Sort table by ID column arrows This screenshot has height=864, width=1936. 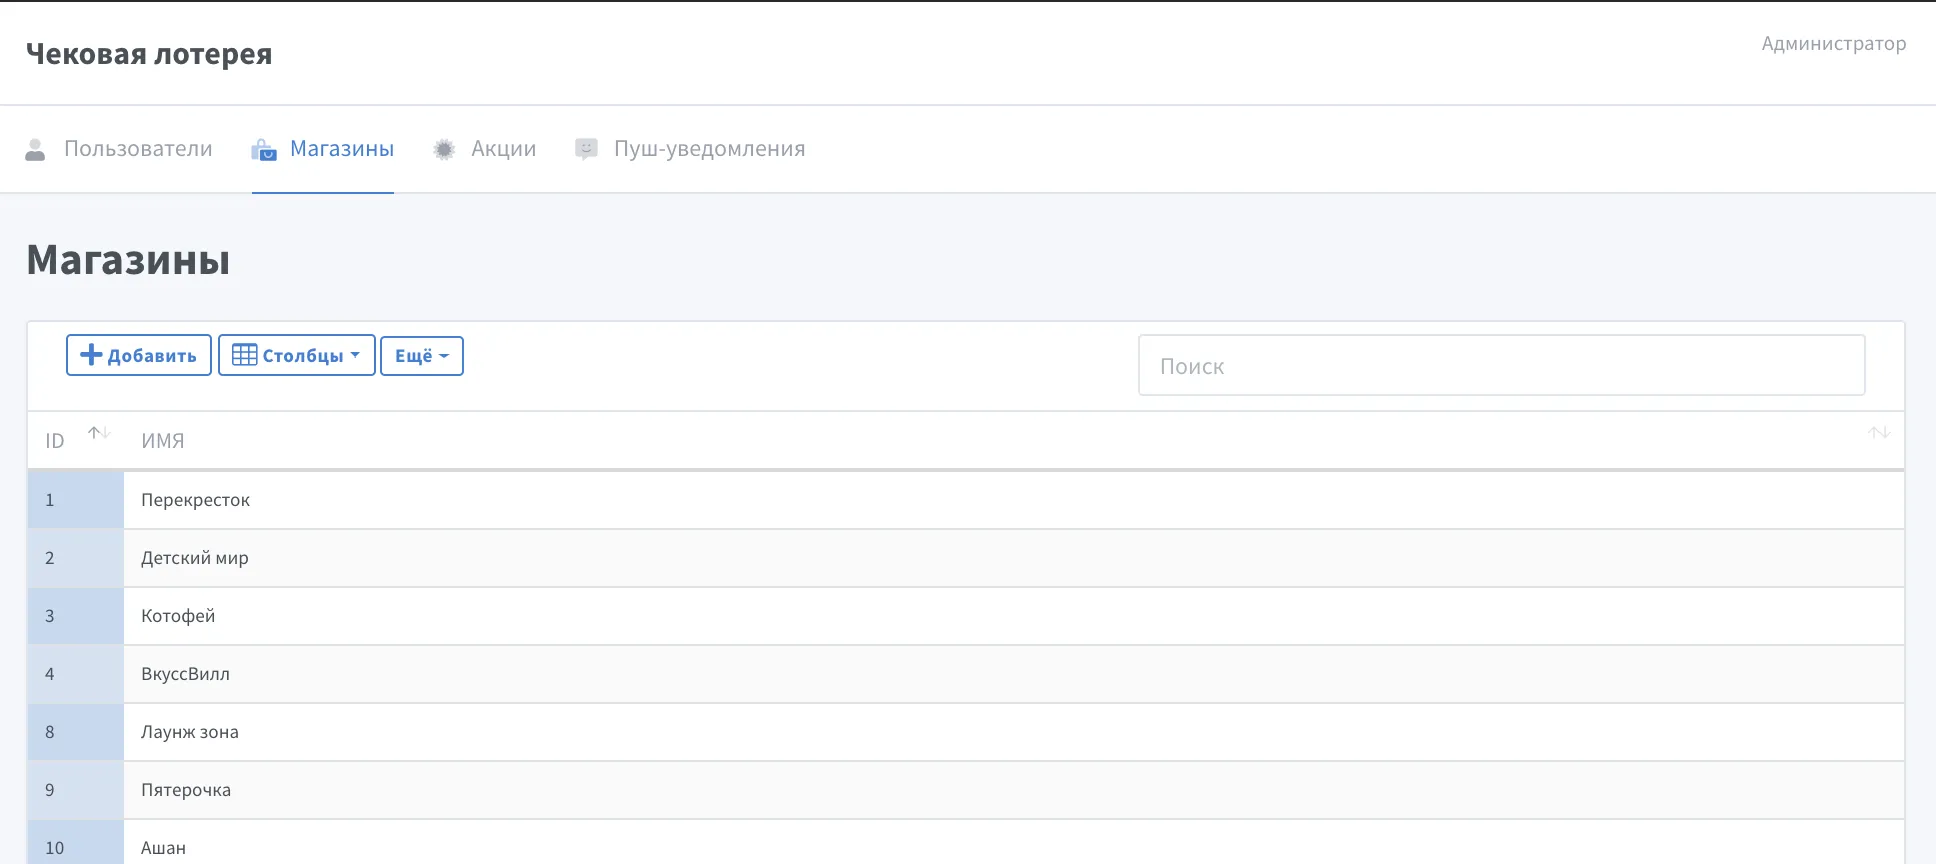click(x=98, y=433)
